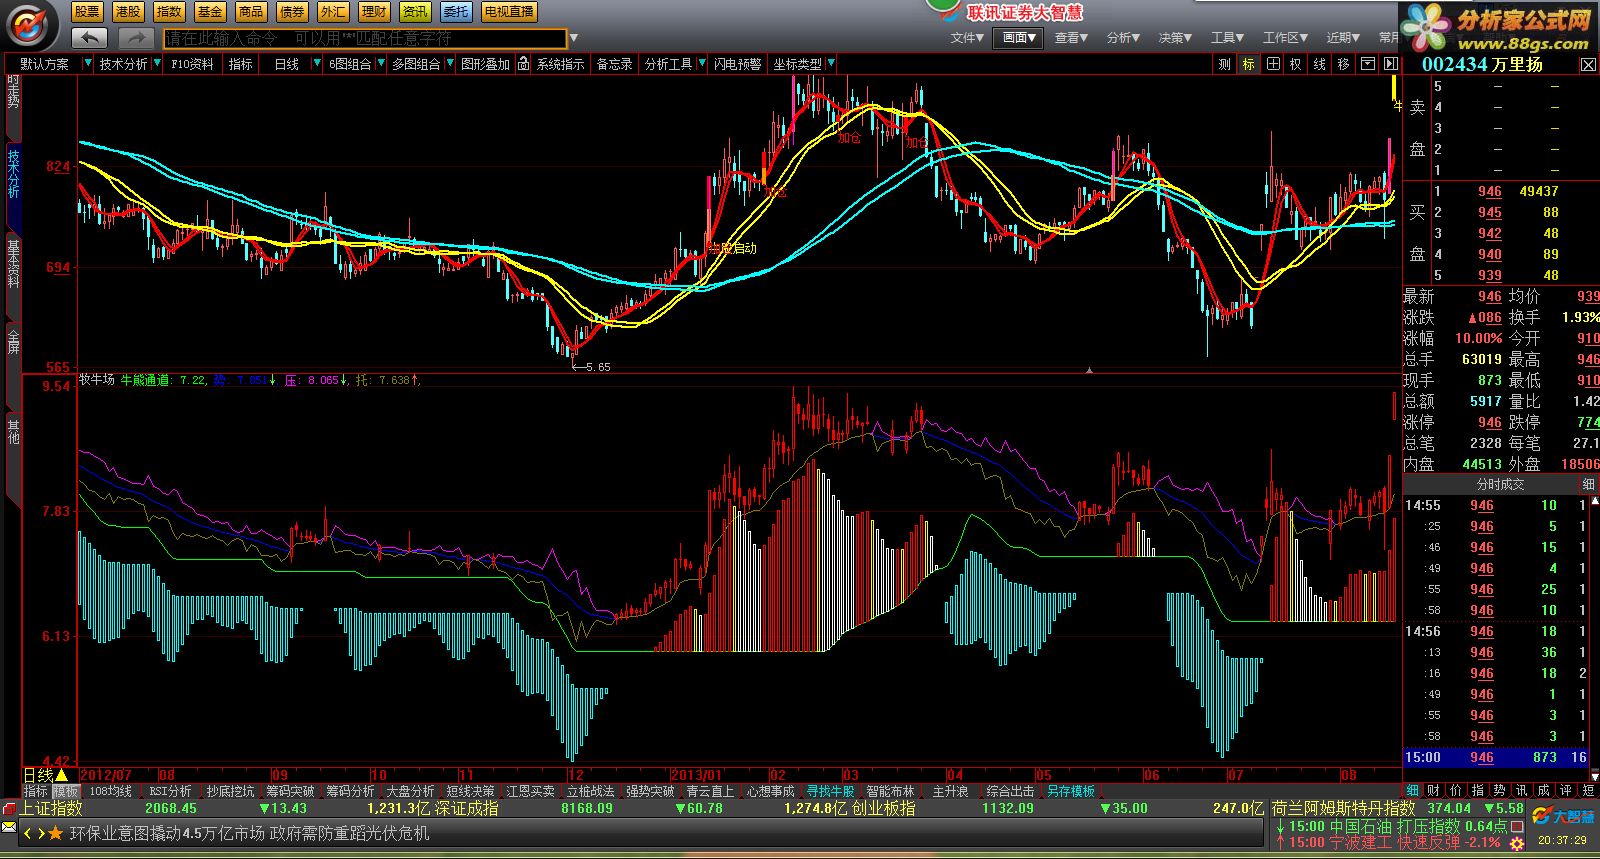The width and height of the screenshot is (1600, 859).
Task: Click the forward arrow navigation button
Action: pyautogui.click(x=135, y=38)
